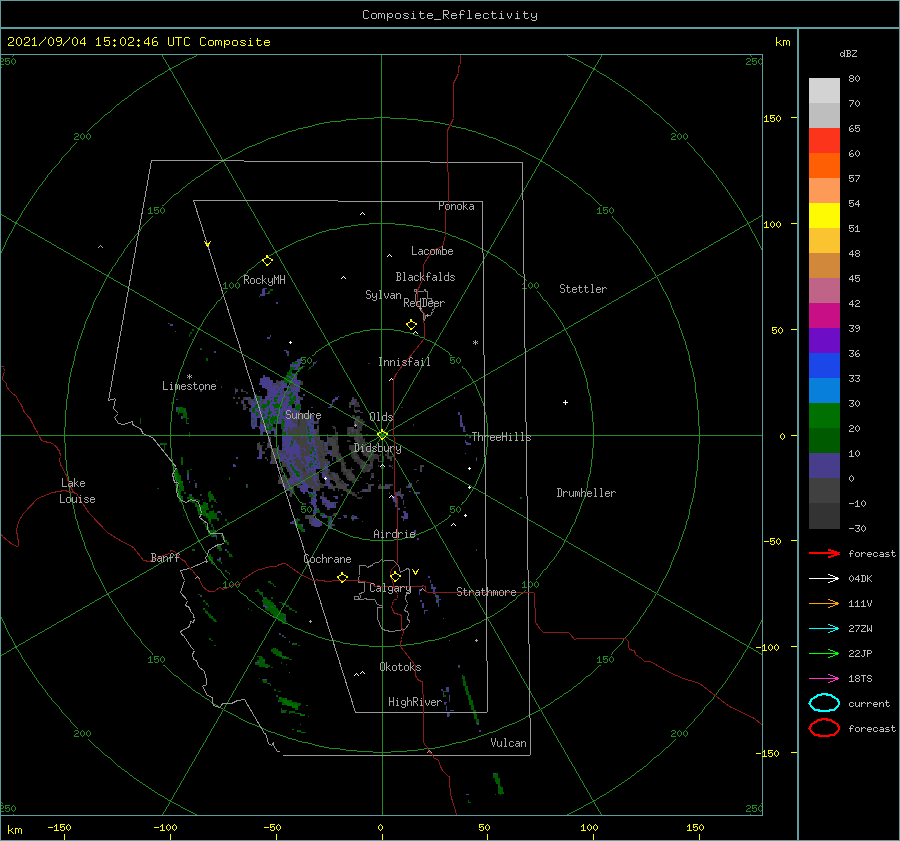900x841 pixels.
Task: Click the Sylvan label
Action: tap(383, 295)
